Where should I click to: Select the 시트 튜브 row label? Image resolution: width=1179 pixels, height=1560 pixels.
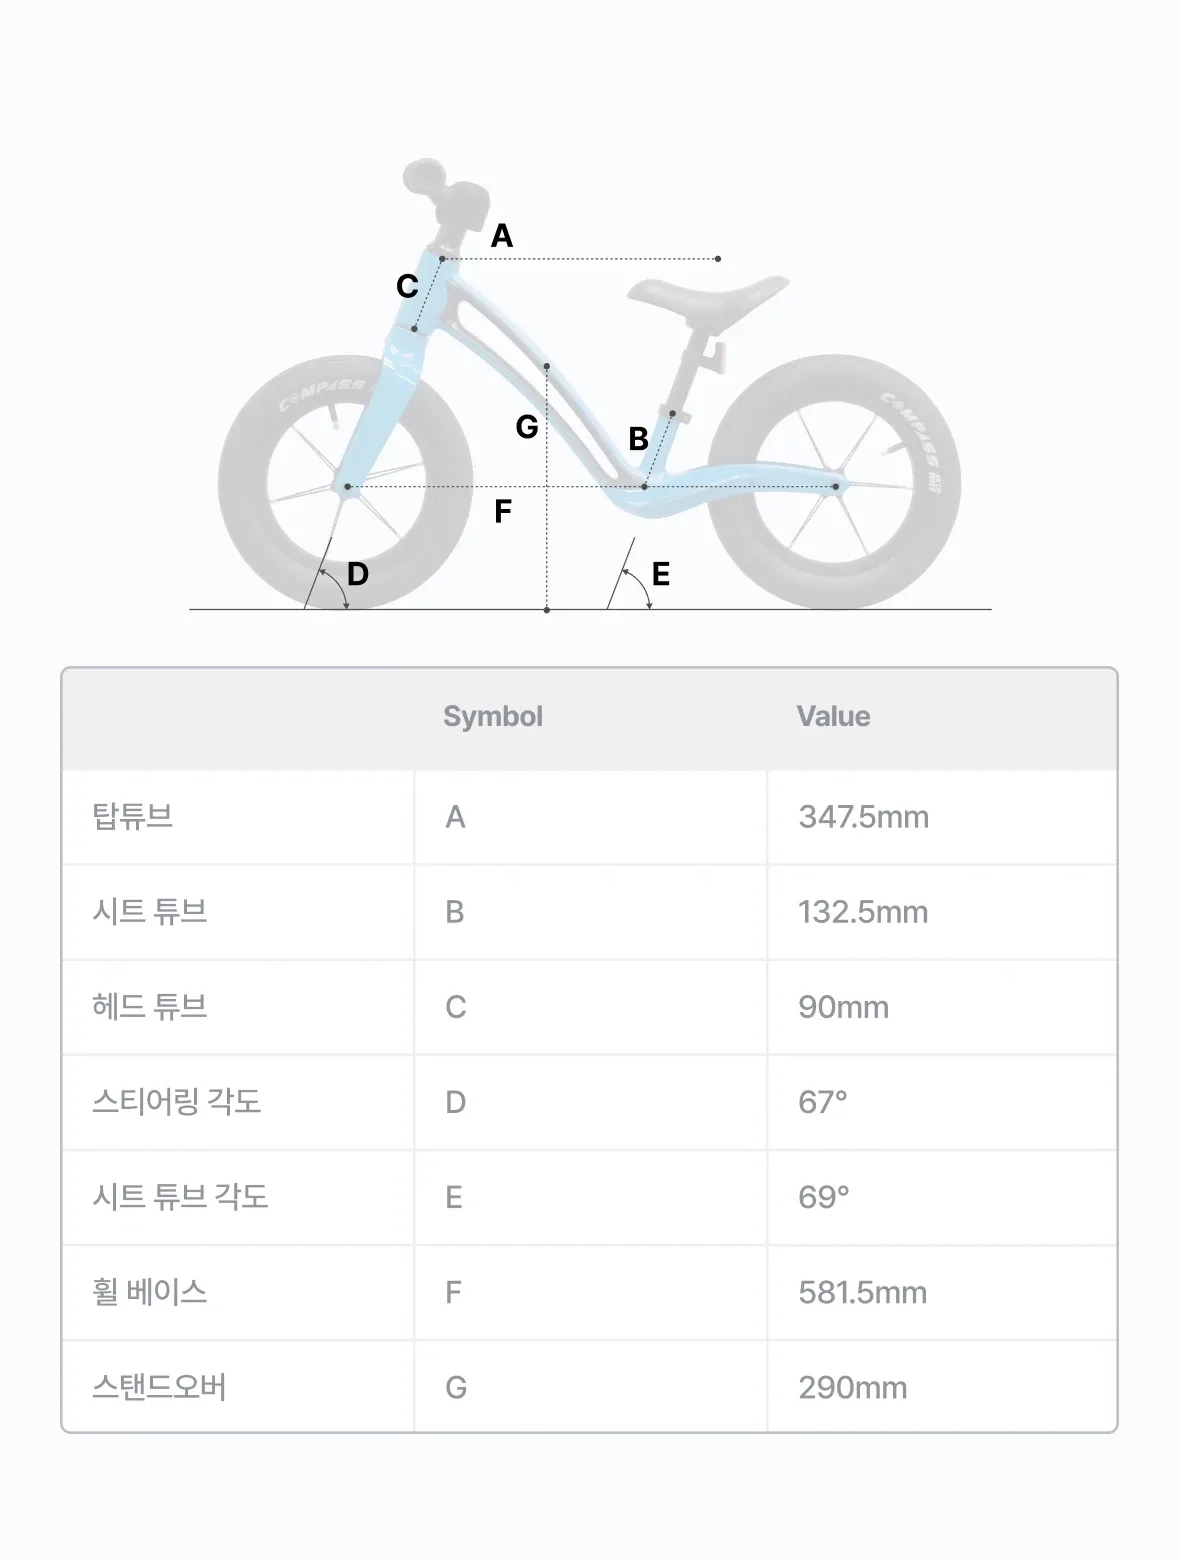click(x=150, y=911)
